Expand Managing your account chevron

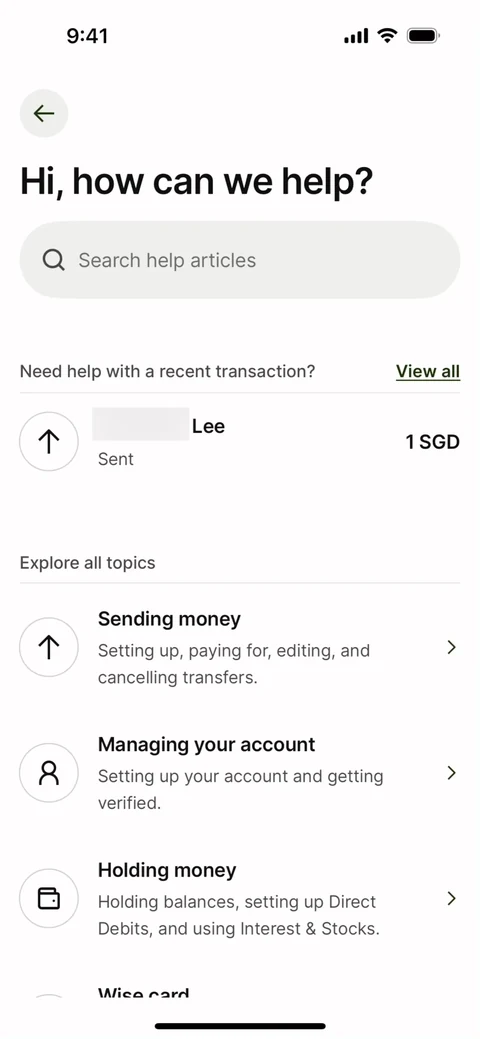tap(451, 773)
